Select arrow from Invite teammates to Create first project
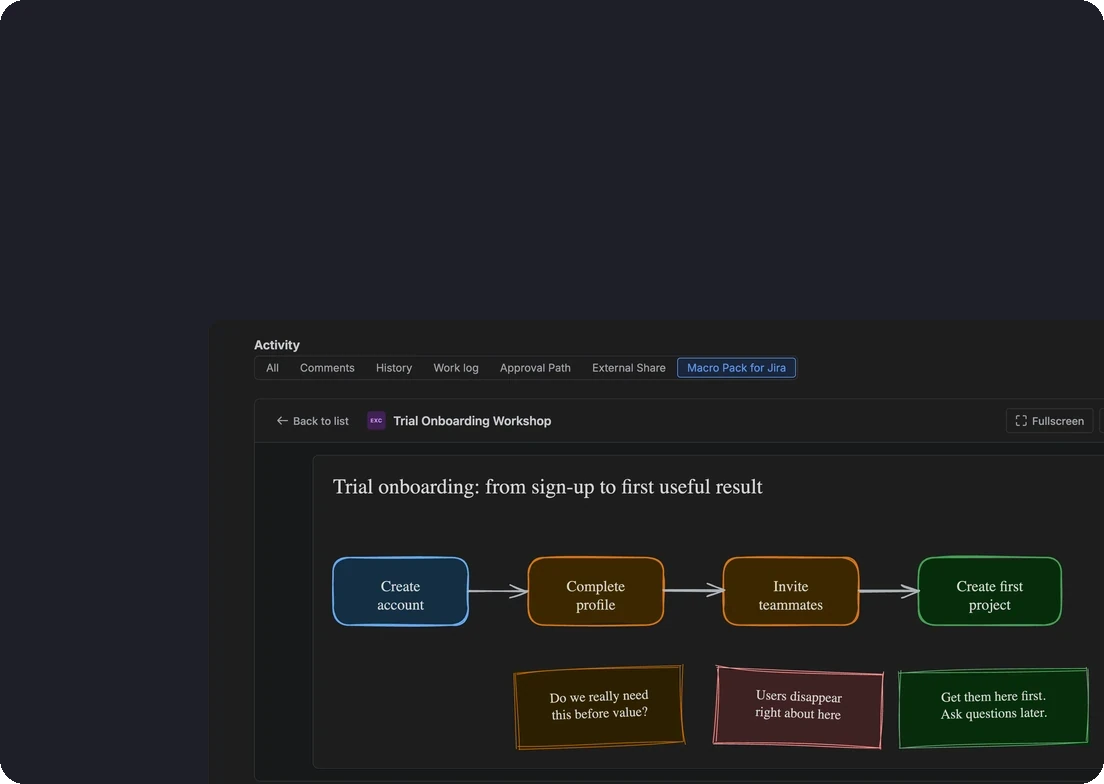This screenshot has height=784, width=1104. coord(889,591)
